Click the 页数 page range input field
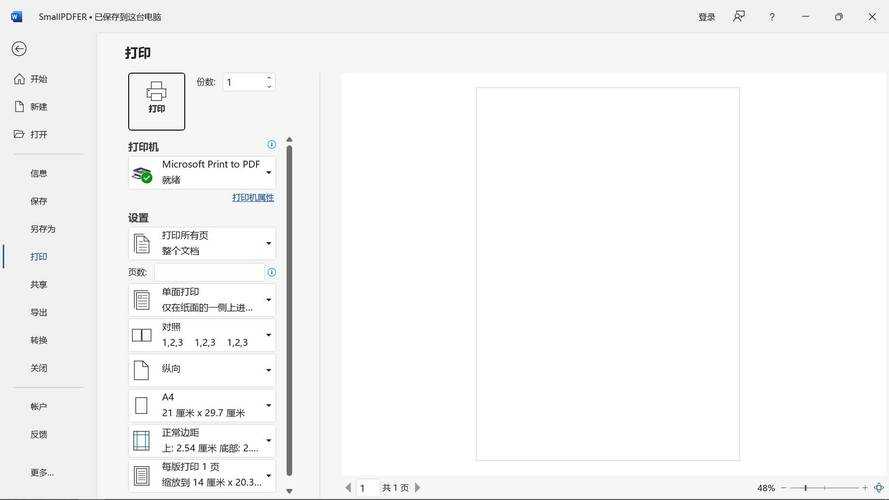Screen dimensions: 889x500 pos(208,272)
